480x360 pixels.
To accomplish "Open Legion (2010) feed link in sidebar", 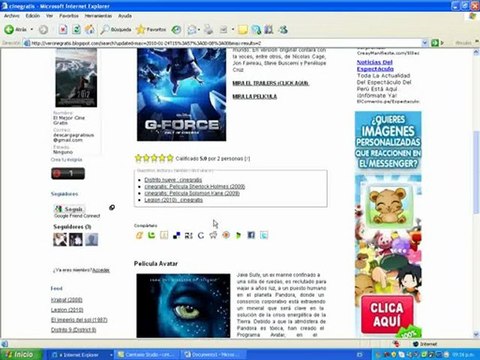I will (x=67, y=310).
